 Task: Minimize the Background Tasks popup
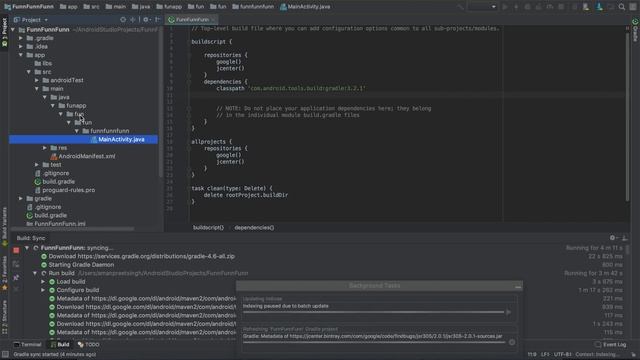[518, 286]
